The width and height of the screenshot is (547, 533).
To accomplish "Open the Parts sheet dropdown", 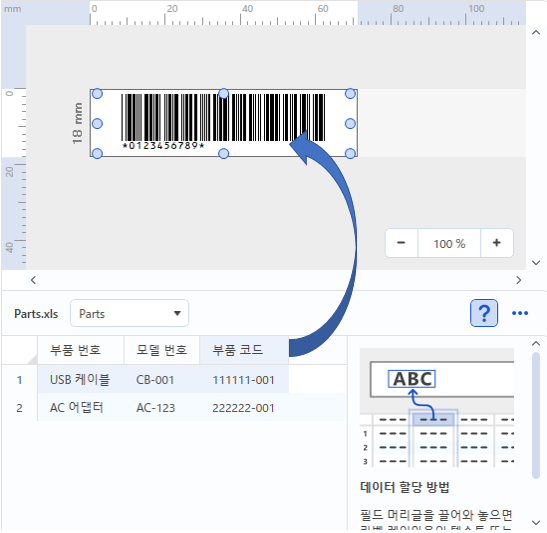I will (129, 313).
